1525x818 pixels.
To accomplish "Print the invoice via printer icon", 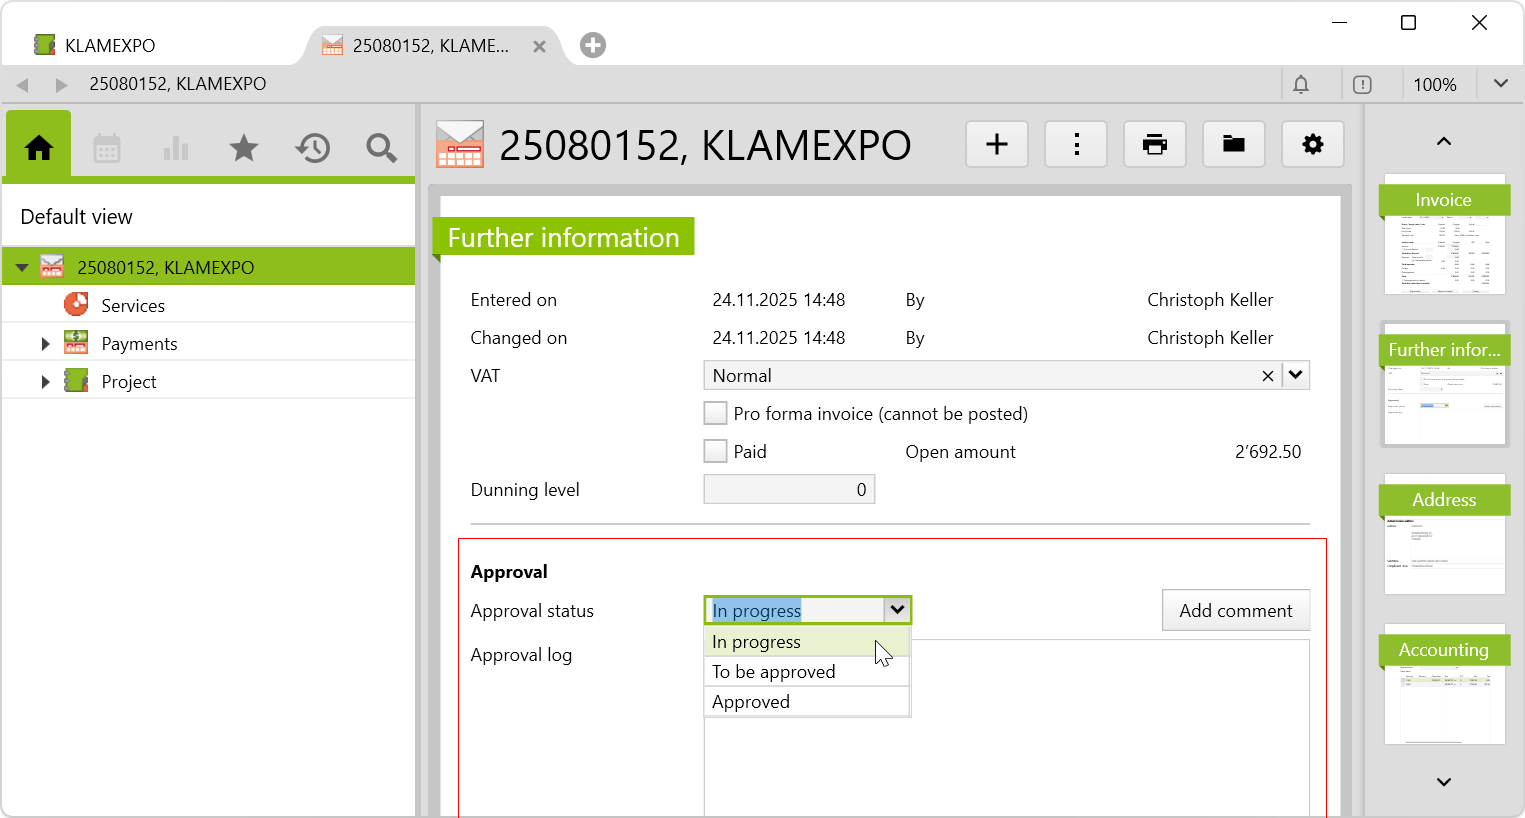I will click(1154, 145).
